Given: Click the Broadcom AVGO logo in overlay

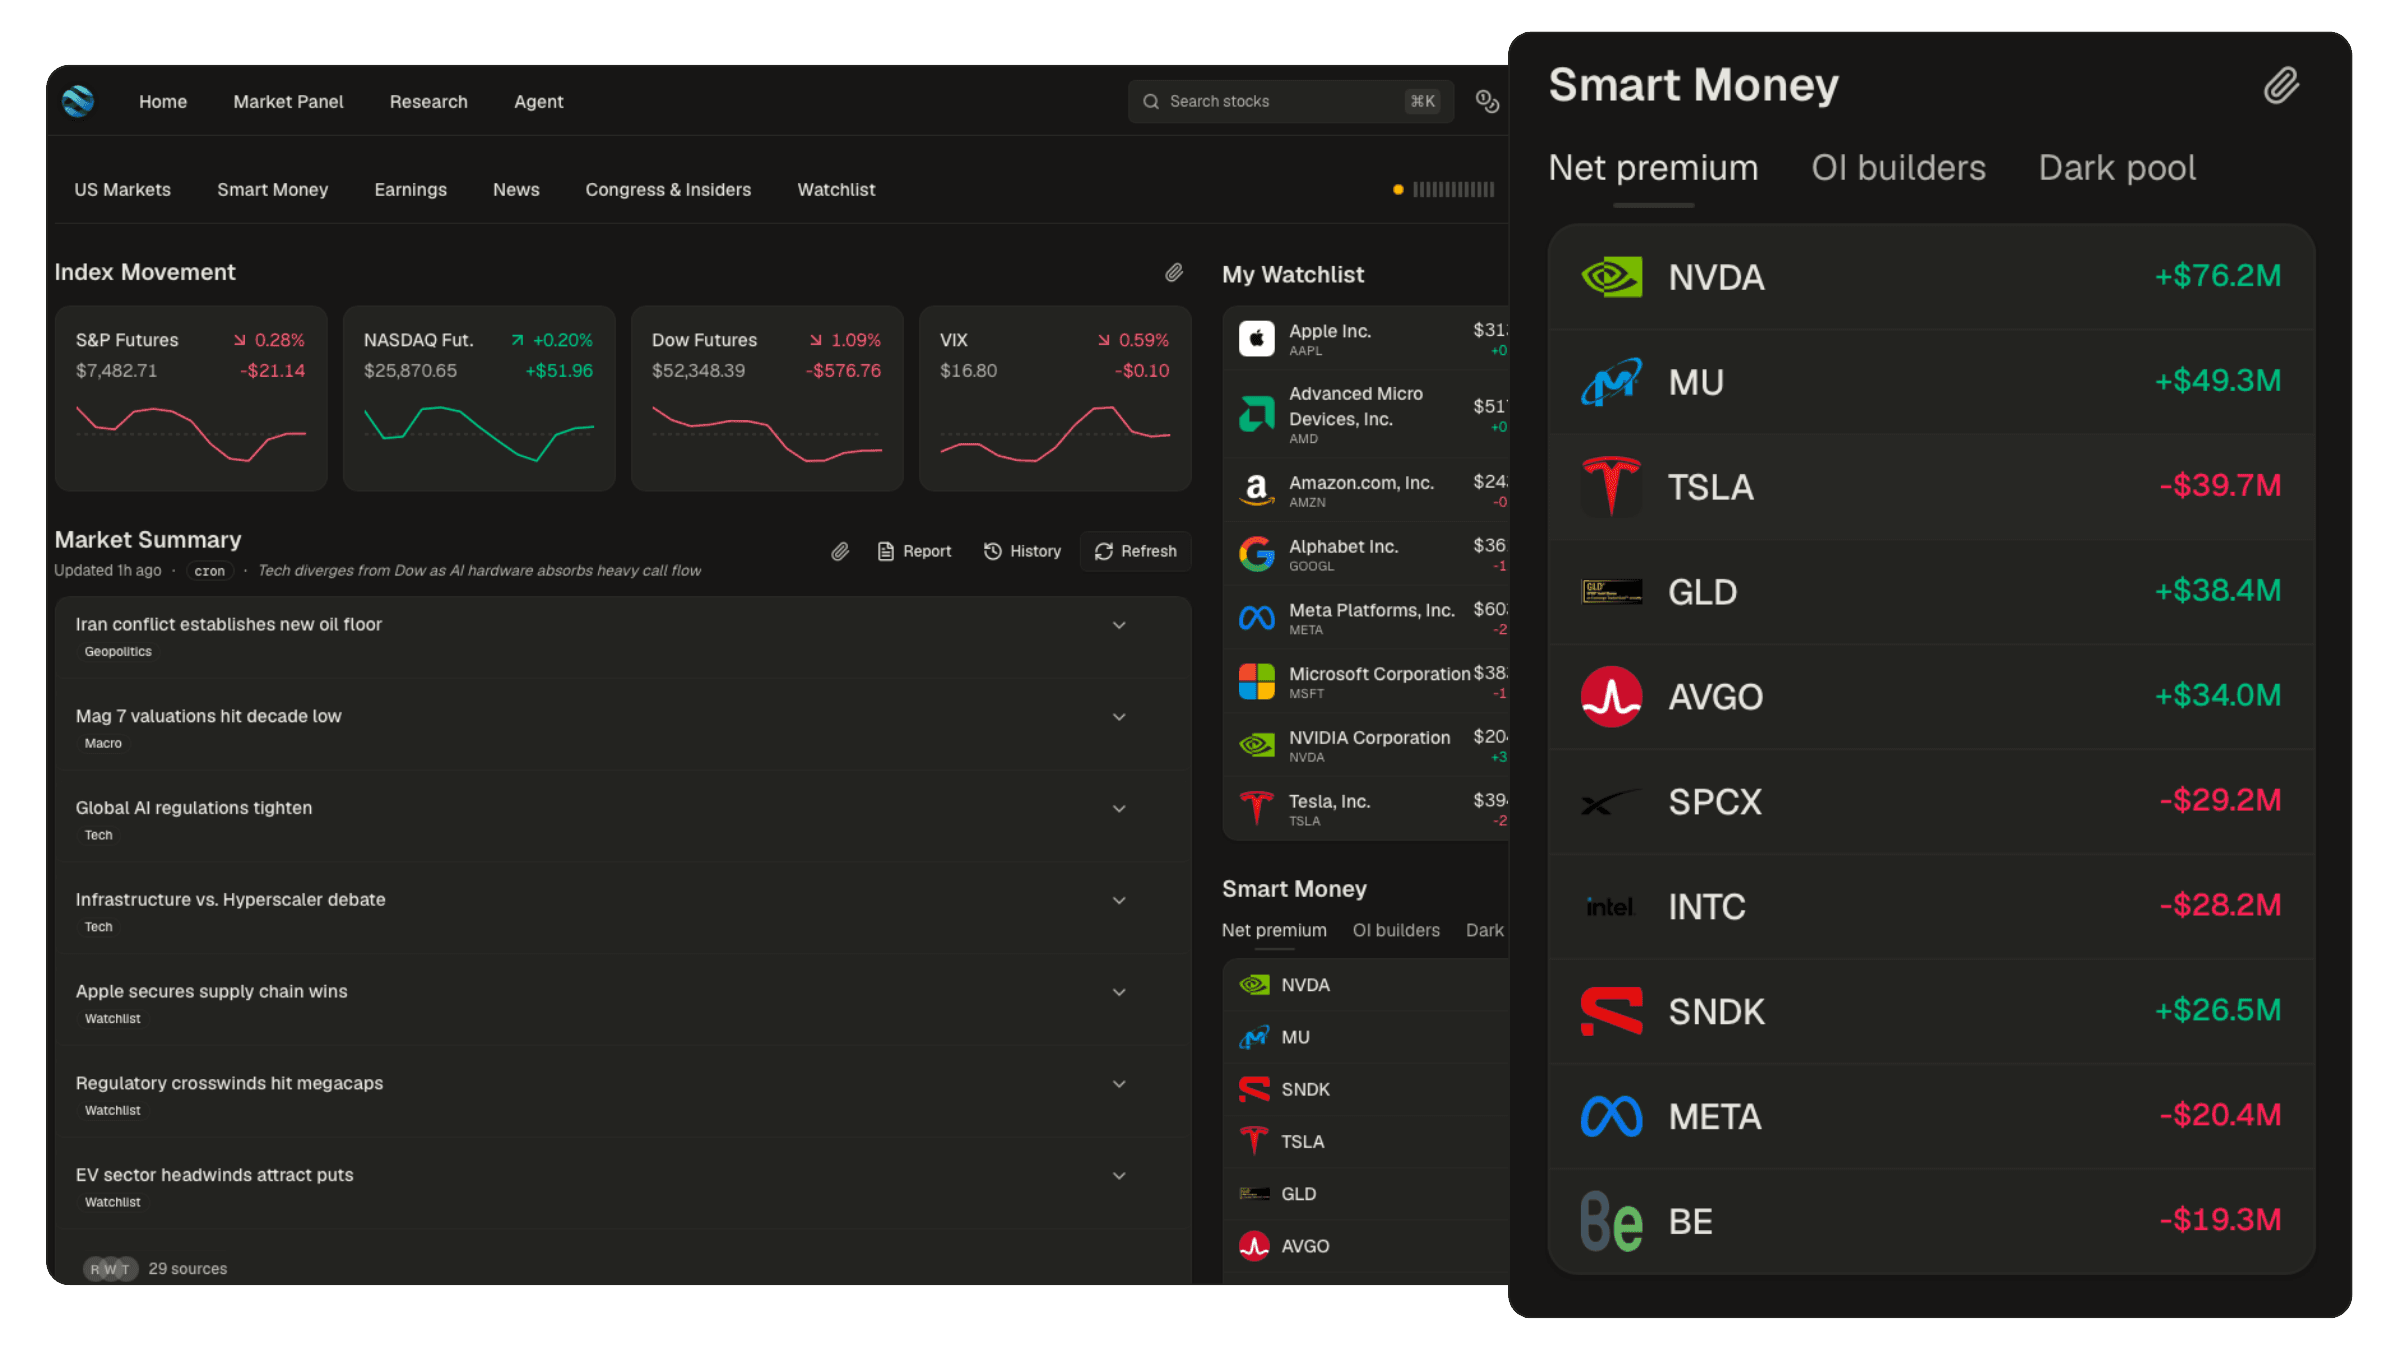Looking at the screenshot, I should [x=1611, y=697].
